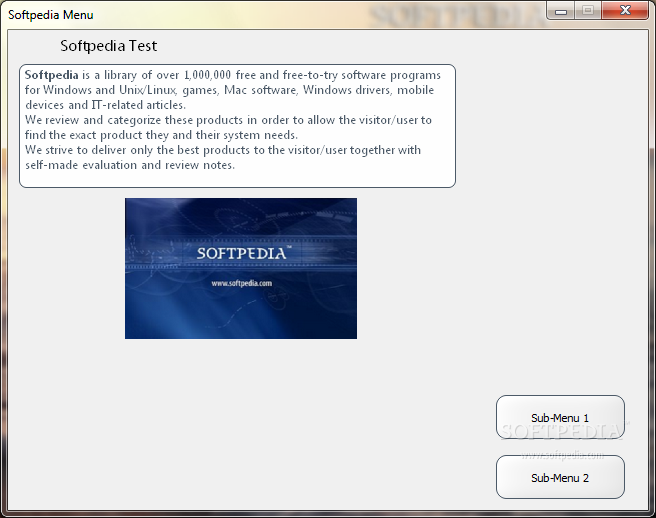
Task: Click the Softpedia banner image
Action: [241, 268]
